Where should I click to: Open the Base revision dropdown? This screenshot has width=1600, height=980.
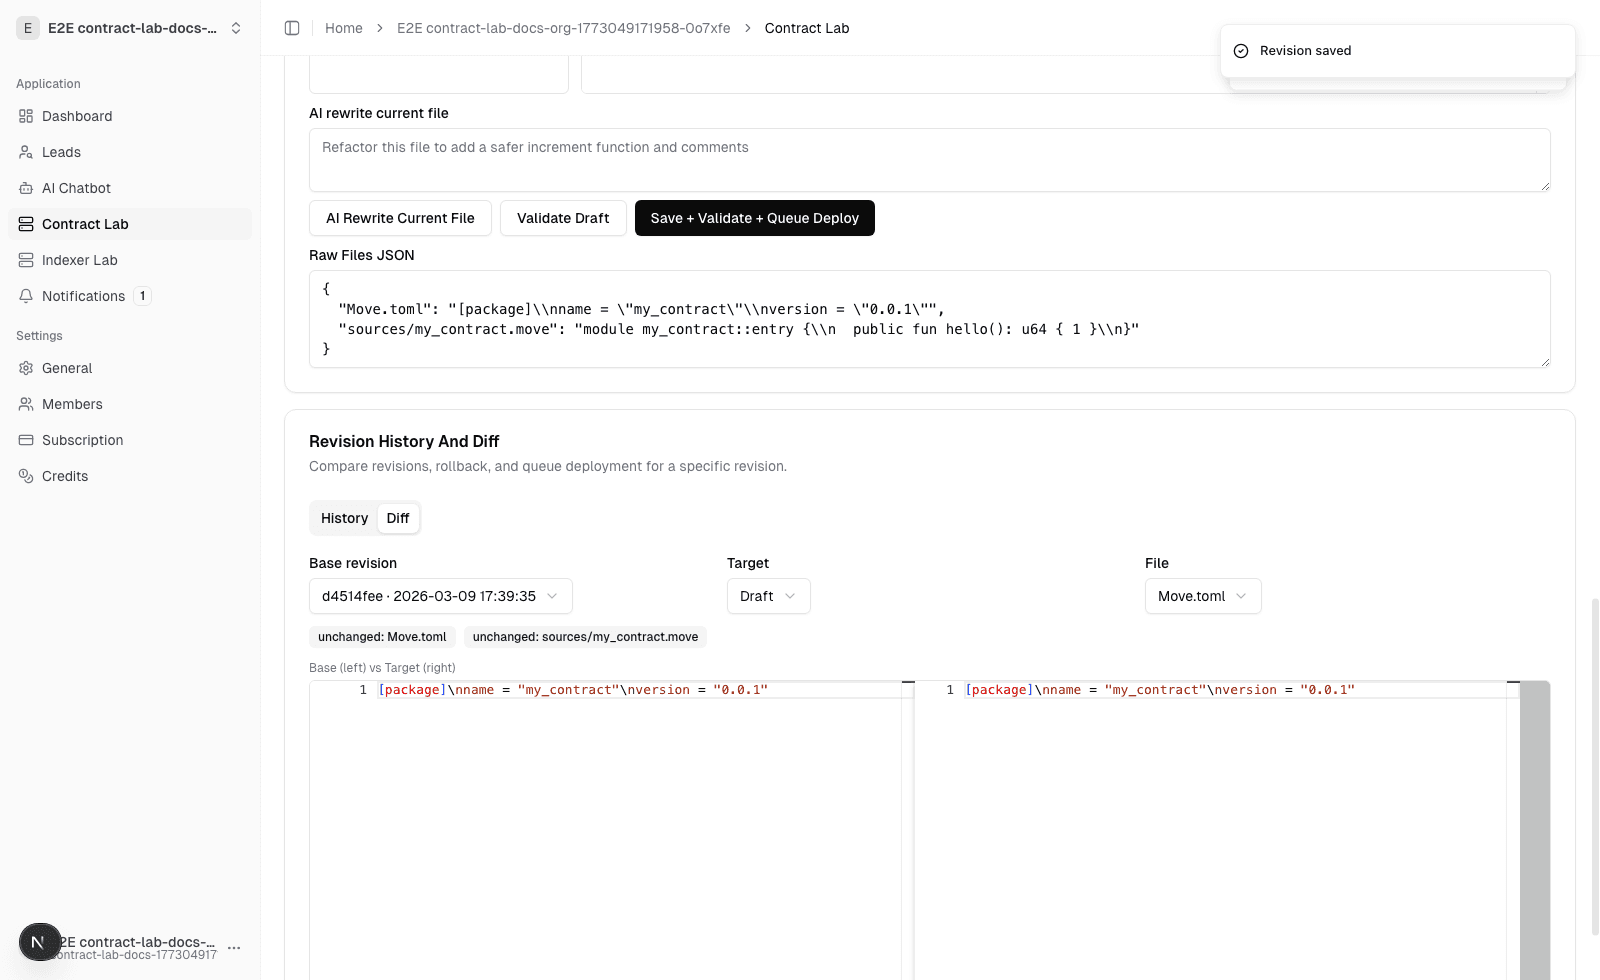coord(440,596)
